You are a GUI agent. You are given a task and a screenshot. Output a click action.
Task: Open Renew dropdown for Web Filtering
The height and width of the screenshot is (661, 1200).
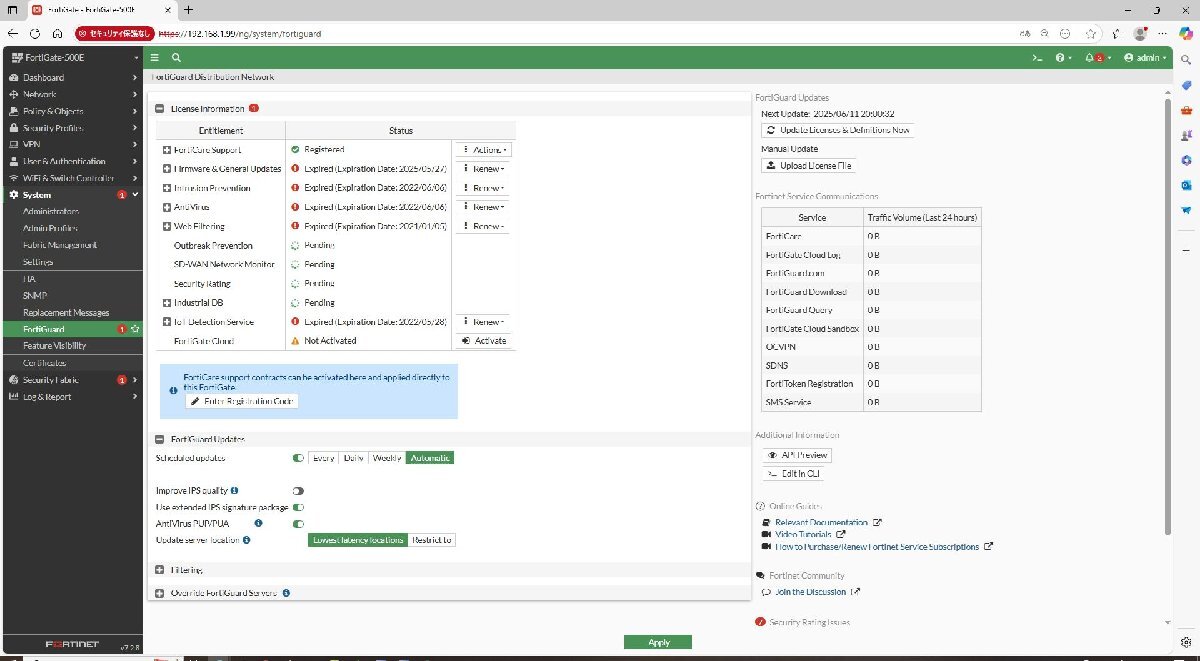tap(485, 227)
